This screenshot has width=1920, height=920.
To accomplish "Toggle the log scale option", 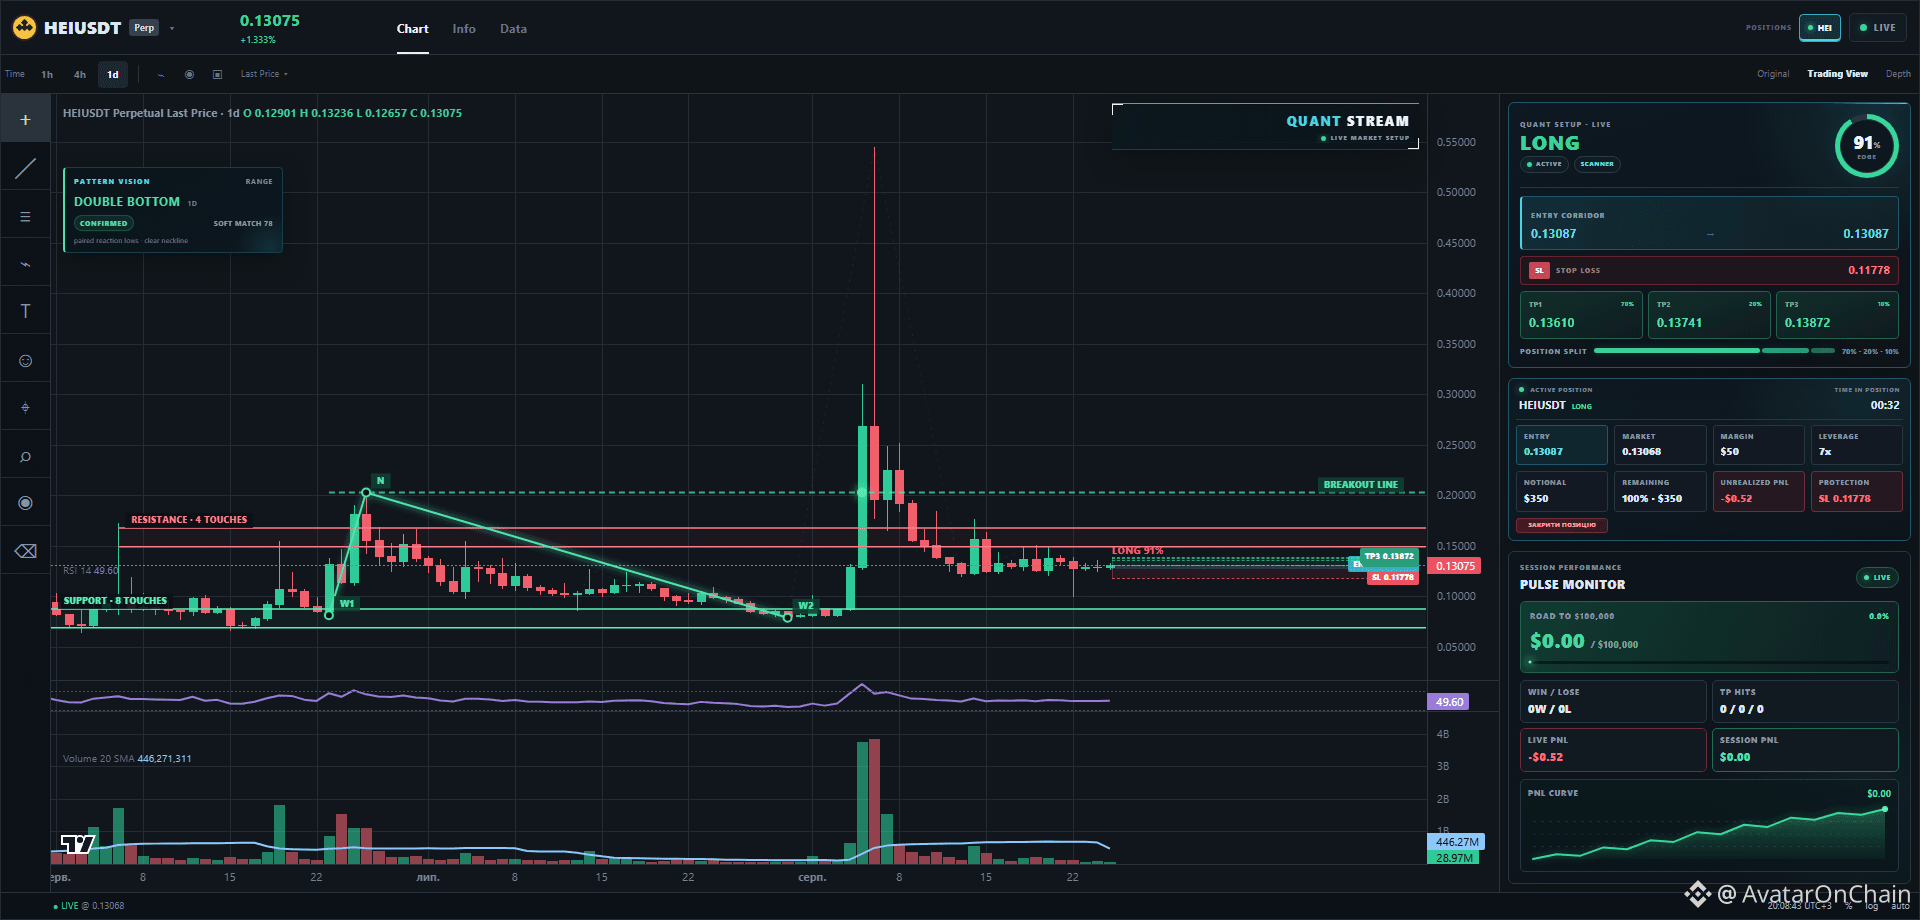I will tap(1871, 906).
